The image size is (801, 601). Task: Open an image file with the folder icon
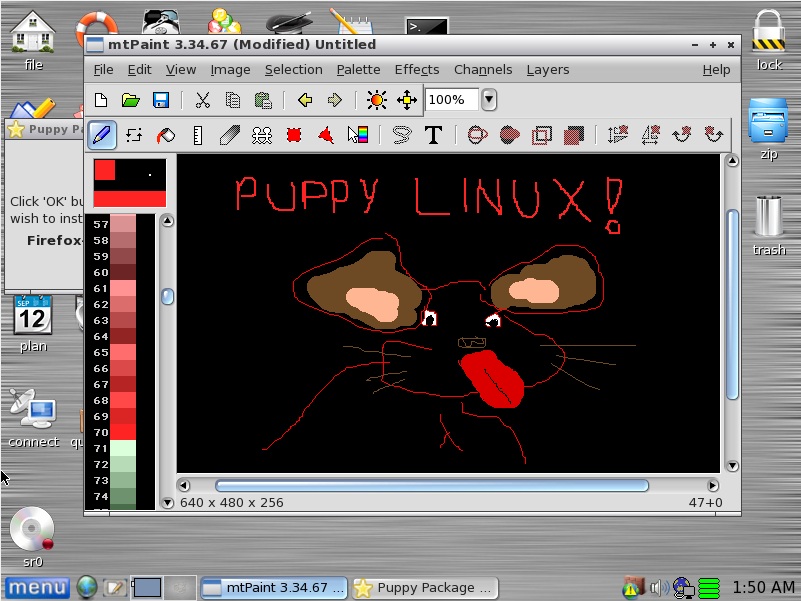coord(131,100)
